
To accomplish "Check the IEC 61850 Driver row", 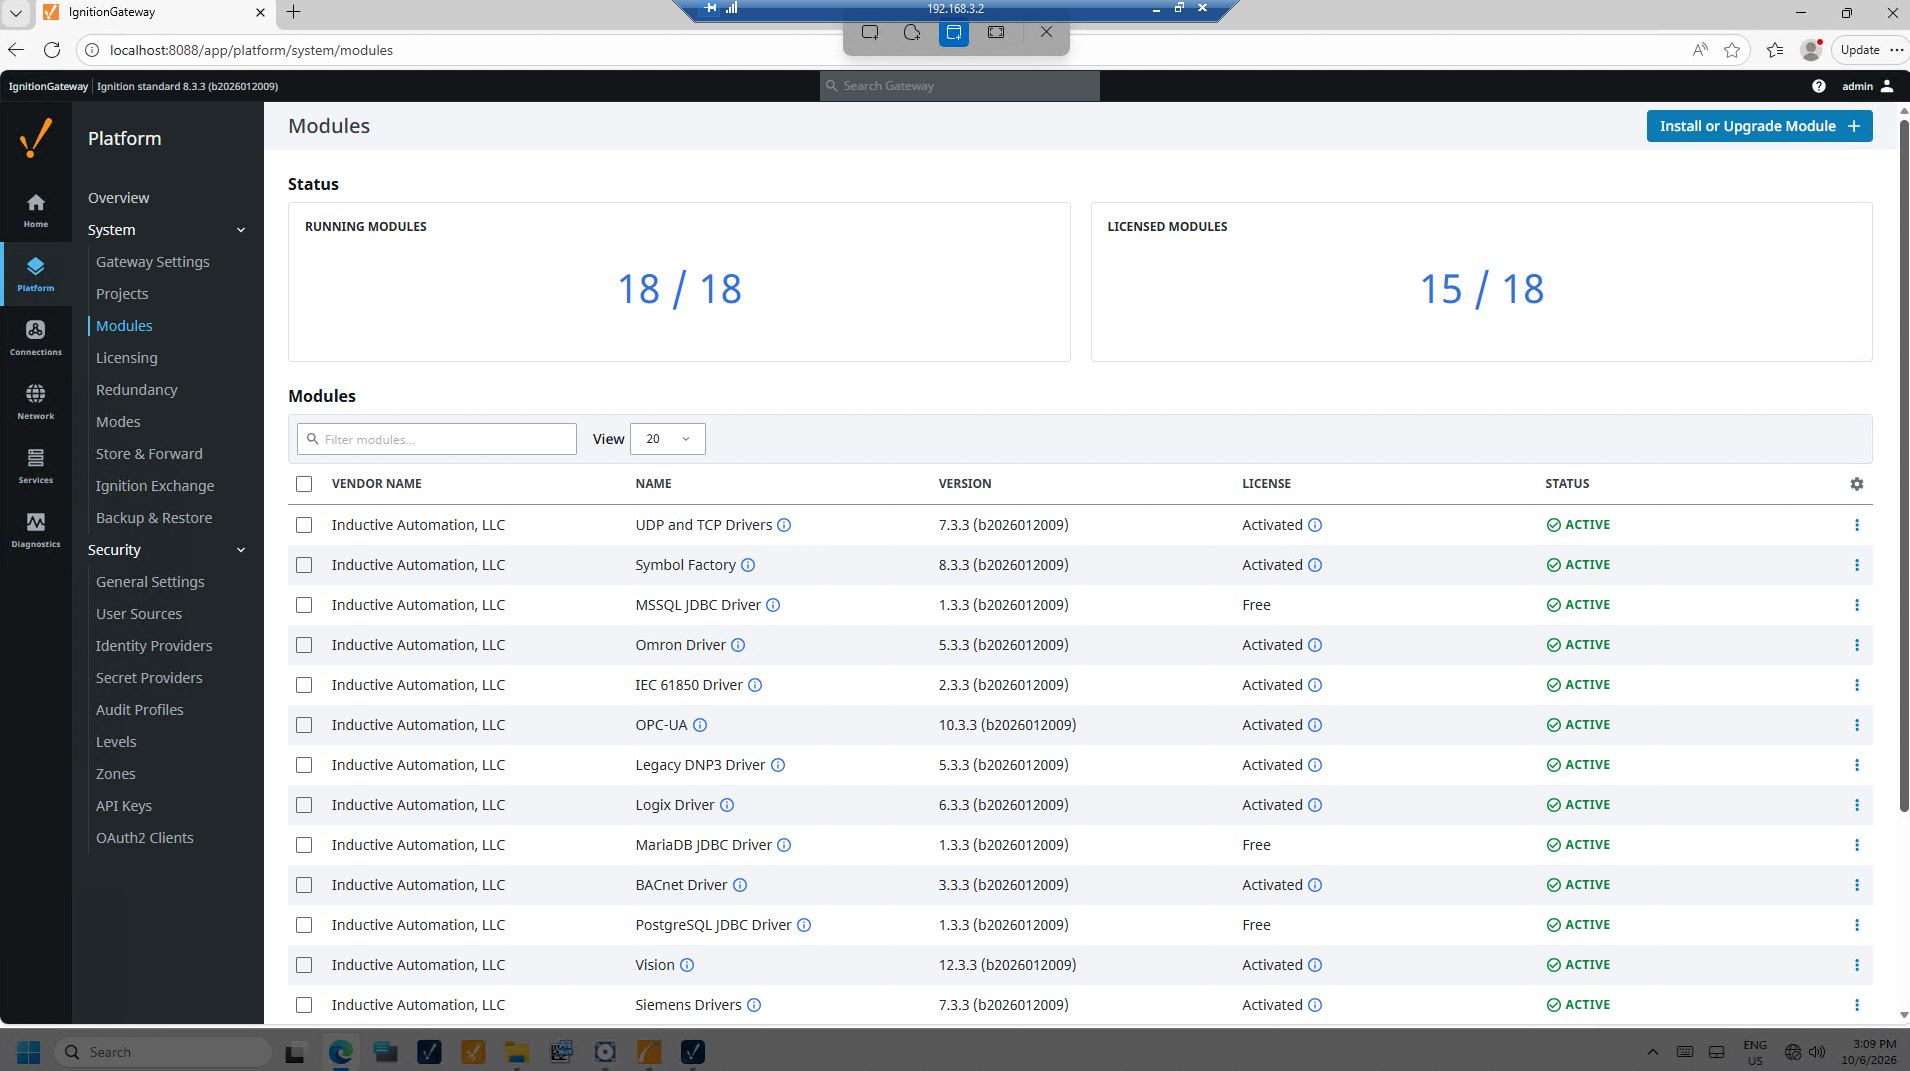I will tap(304, 685).
